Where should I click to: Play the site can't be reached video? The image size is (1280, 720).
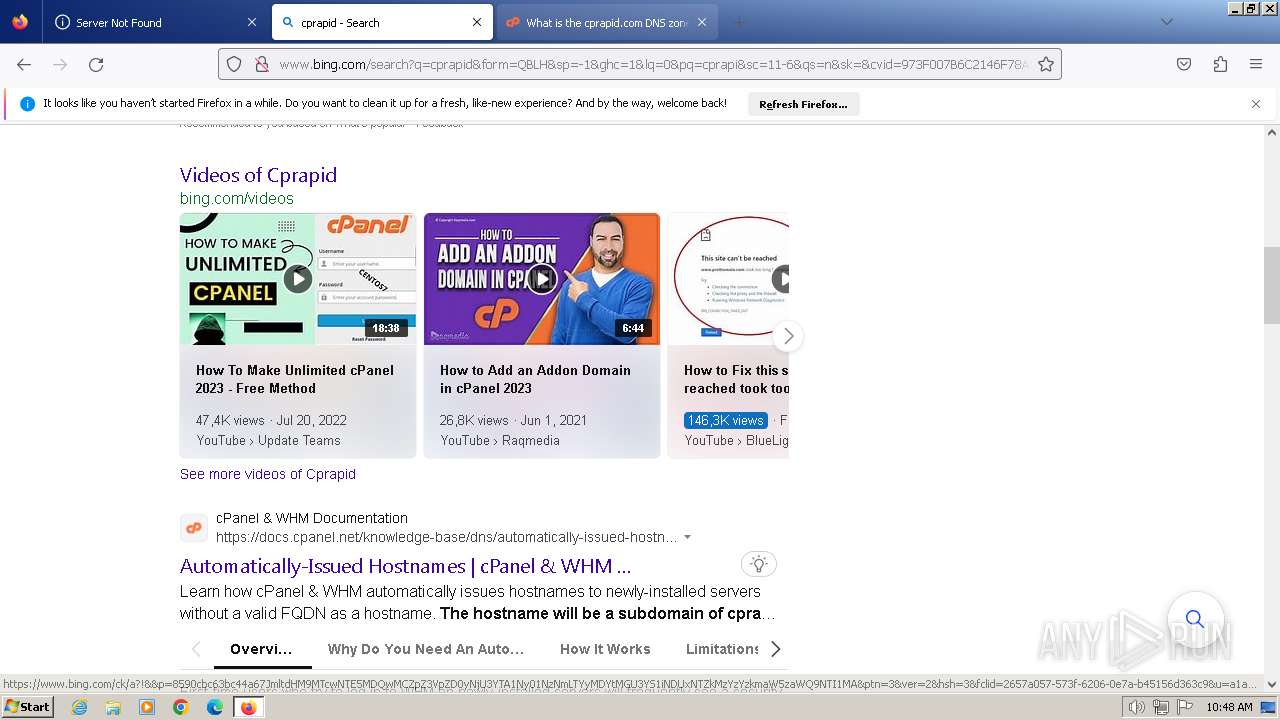pyautogui.click(x=728, y=279)
